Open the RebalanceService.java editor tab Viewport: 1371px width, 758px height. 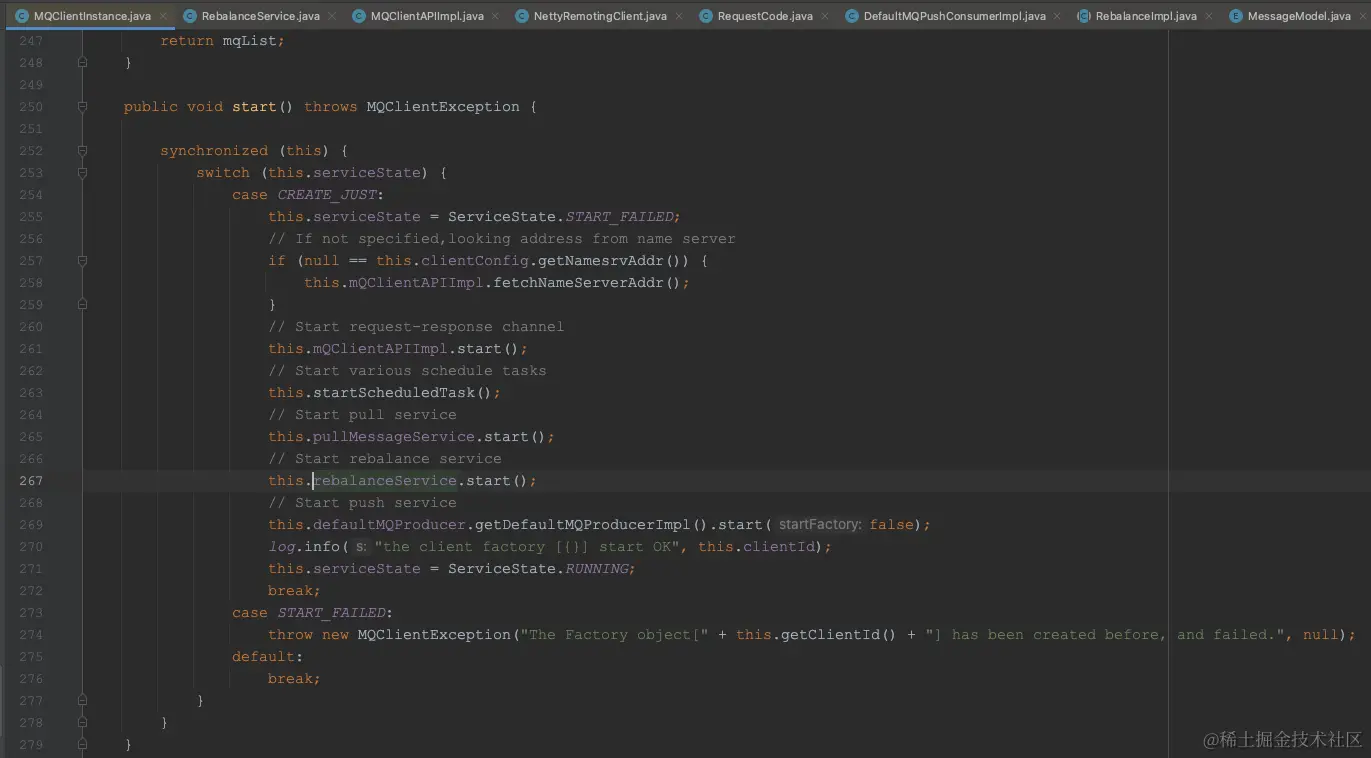point(260,16)
